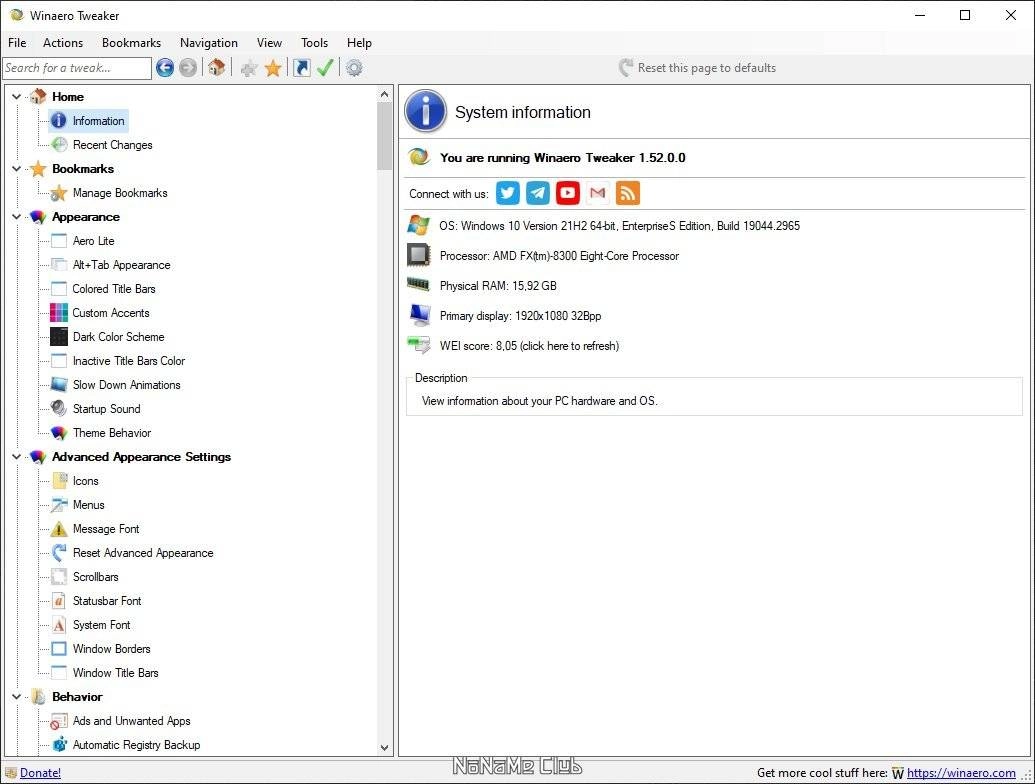Click the Winaero Tweaker version logo icon
The image size is (1035, 784).
[418, 157]
